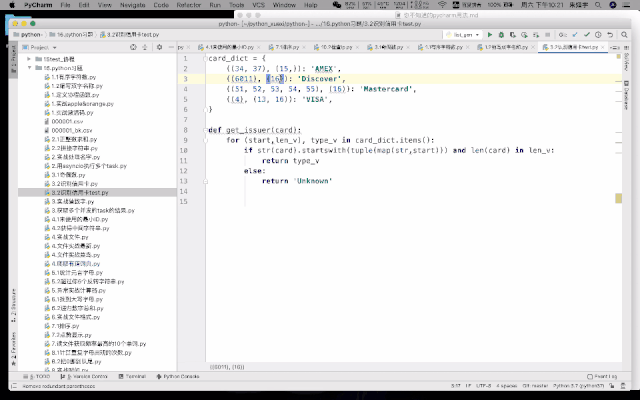Expand the 15test folder in tree
Image resolution: width=640 pixels, height=400 pixels.
tap(29, 59)
